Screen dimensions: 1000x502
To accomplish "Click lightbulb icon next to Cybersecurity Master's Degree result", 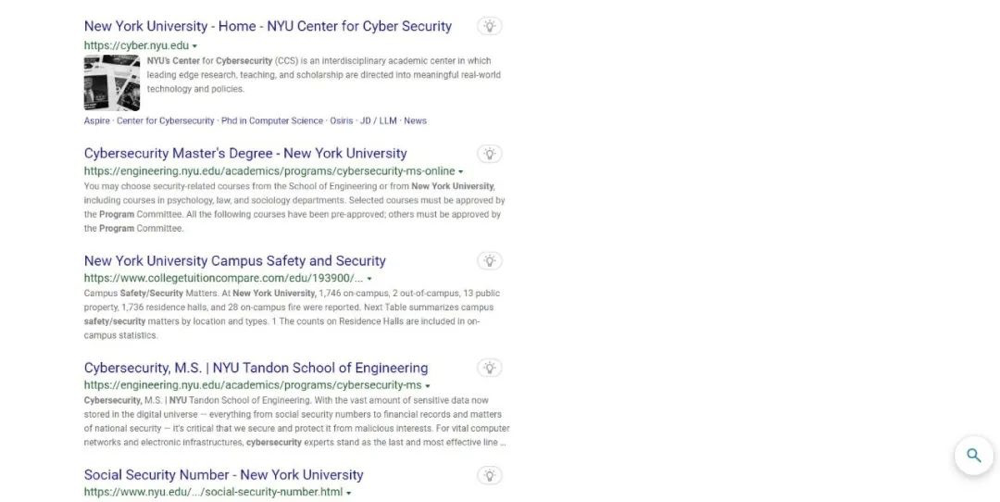I will [x=489, y=153].
